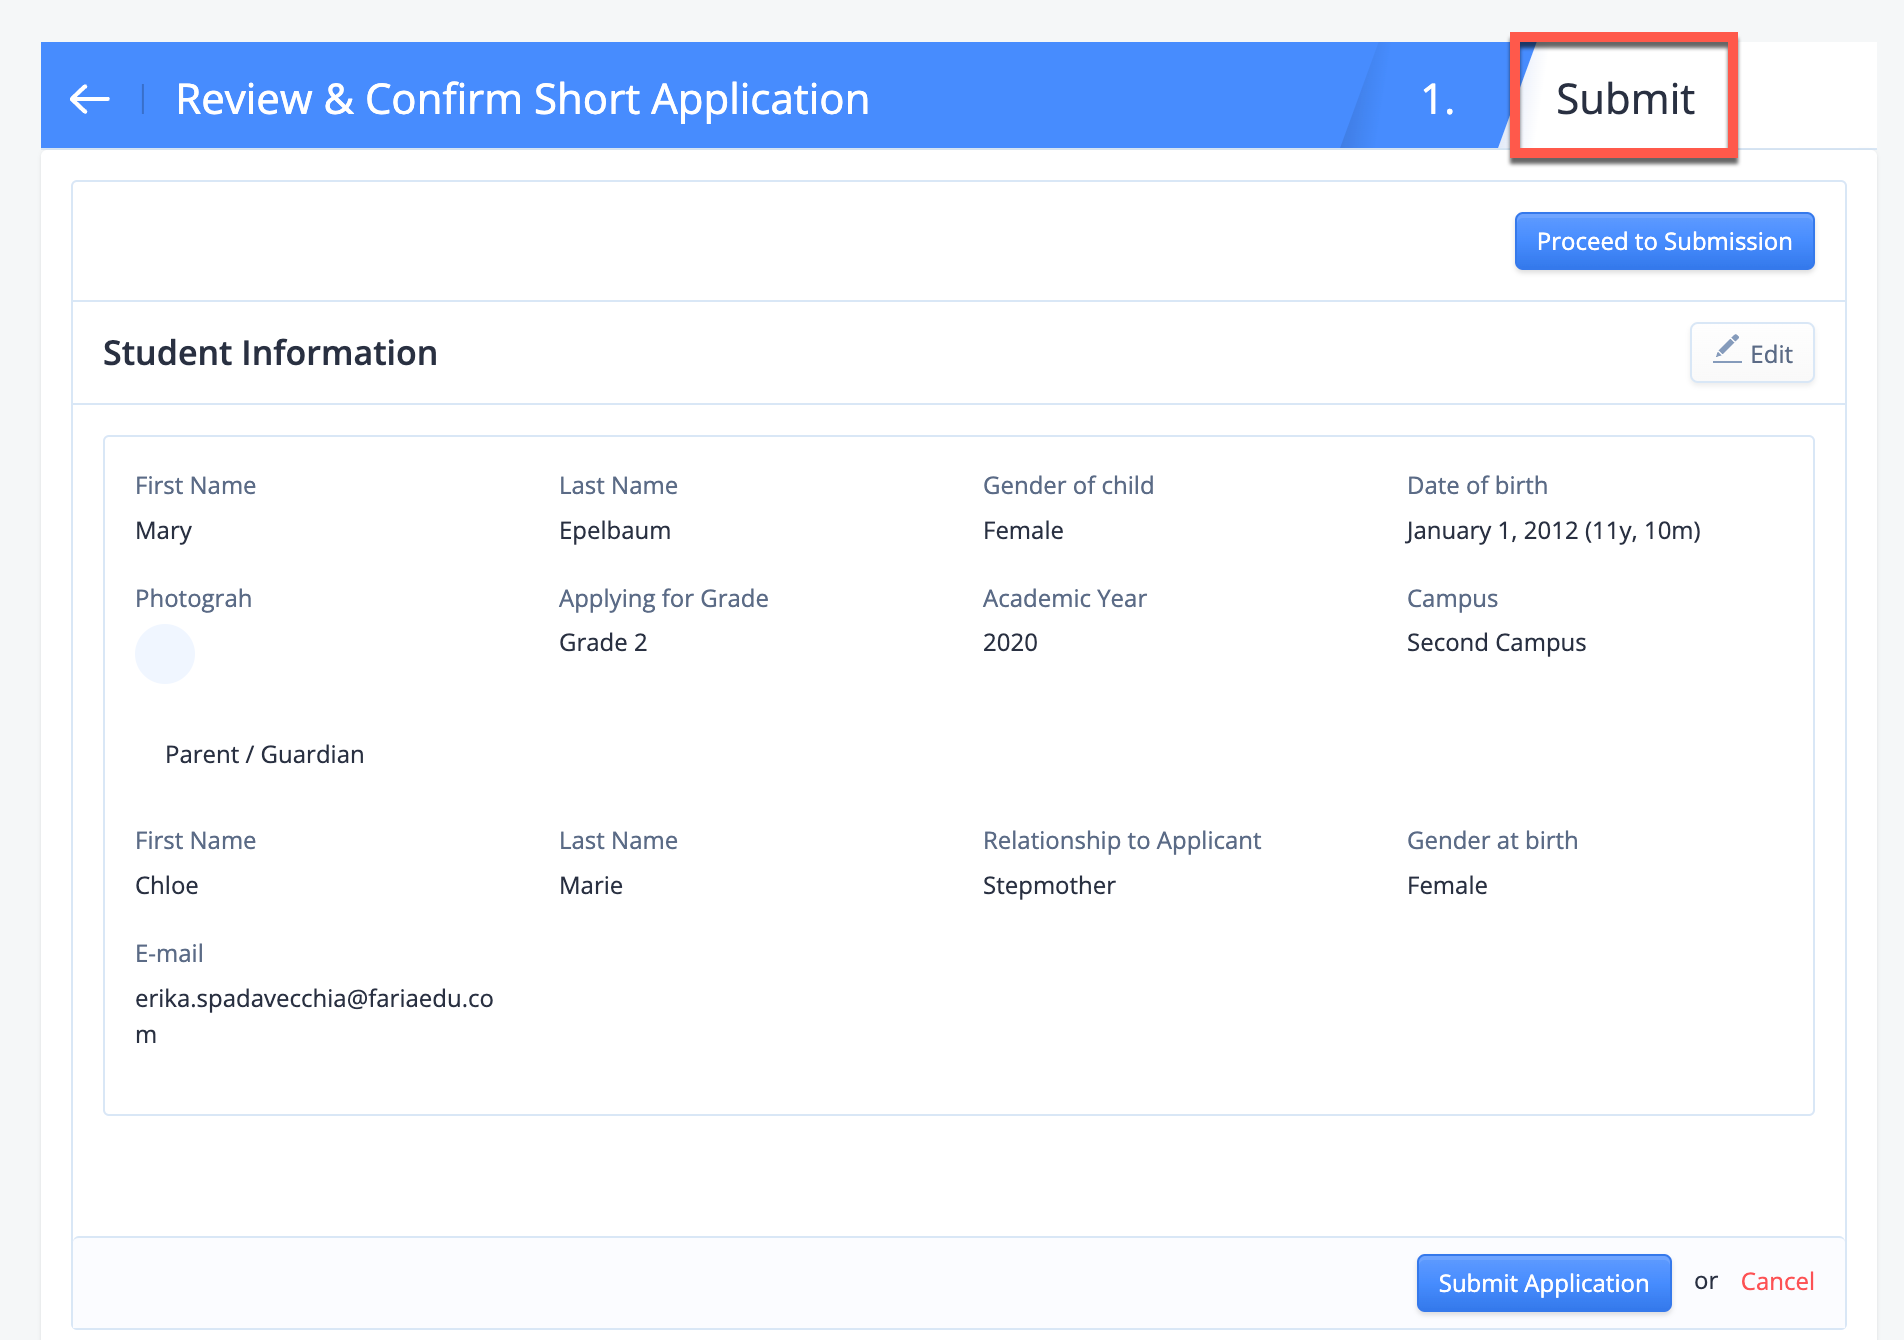Select the first name Mary

(163, 530)
